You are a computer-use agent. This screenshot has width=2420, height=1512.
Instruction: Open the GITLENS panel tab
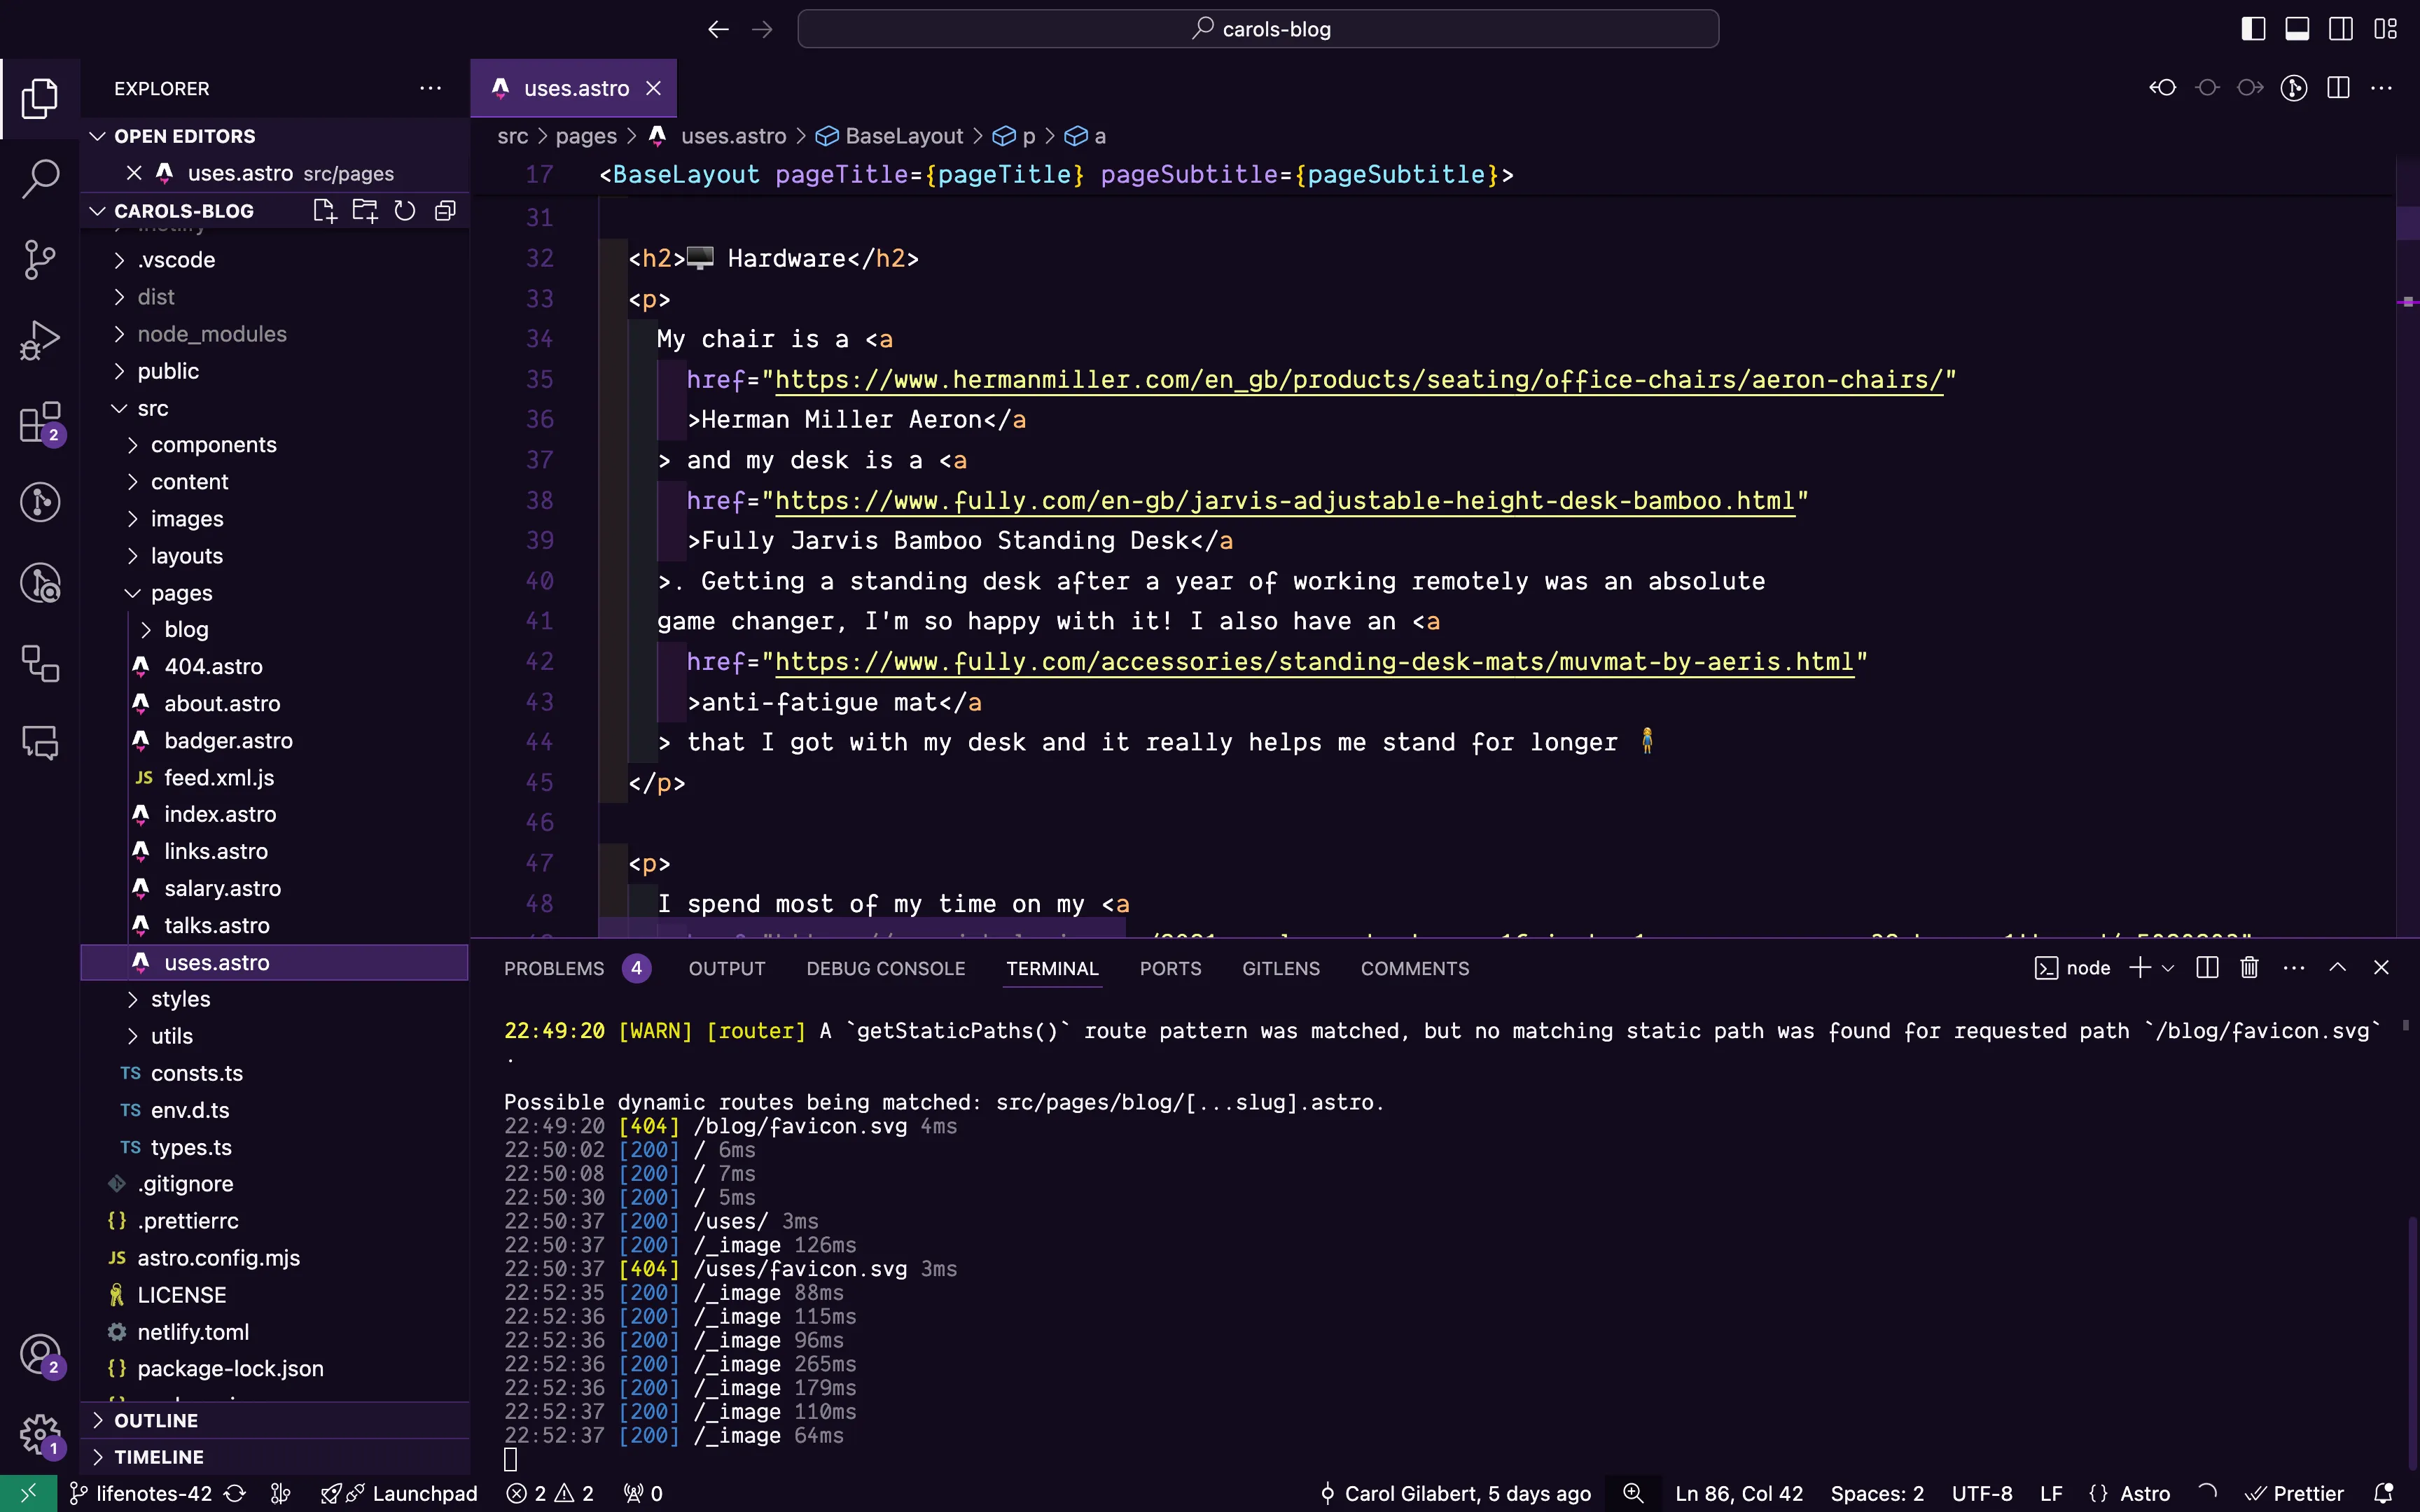[x=1280, y=968]
